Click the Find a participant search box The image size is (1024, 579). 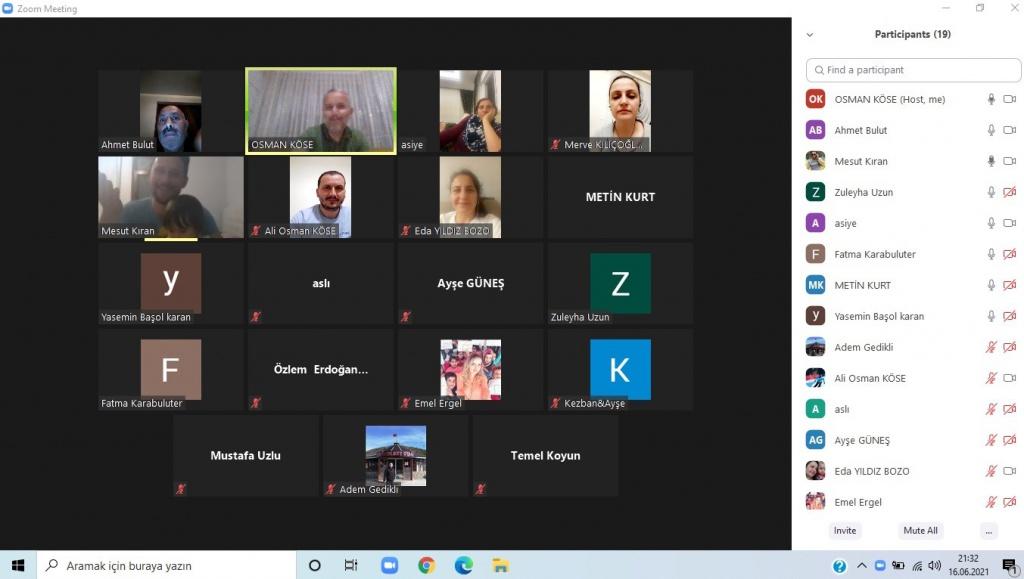914,70
